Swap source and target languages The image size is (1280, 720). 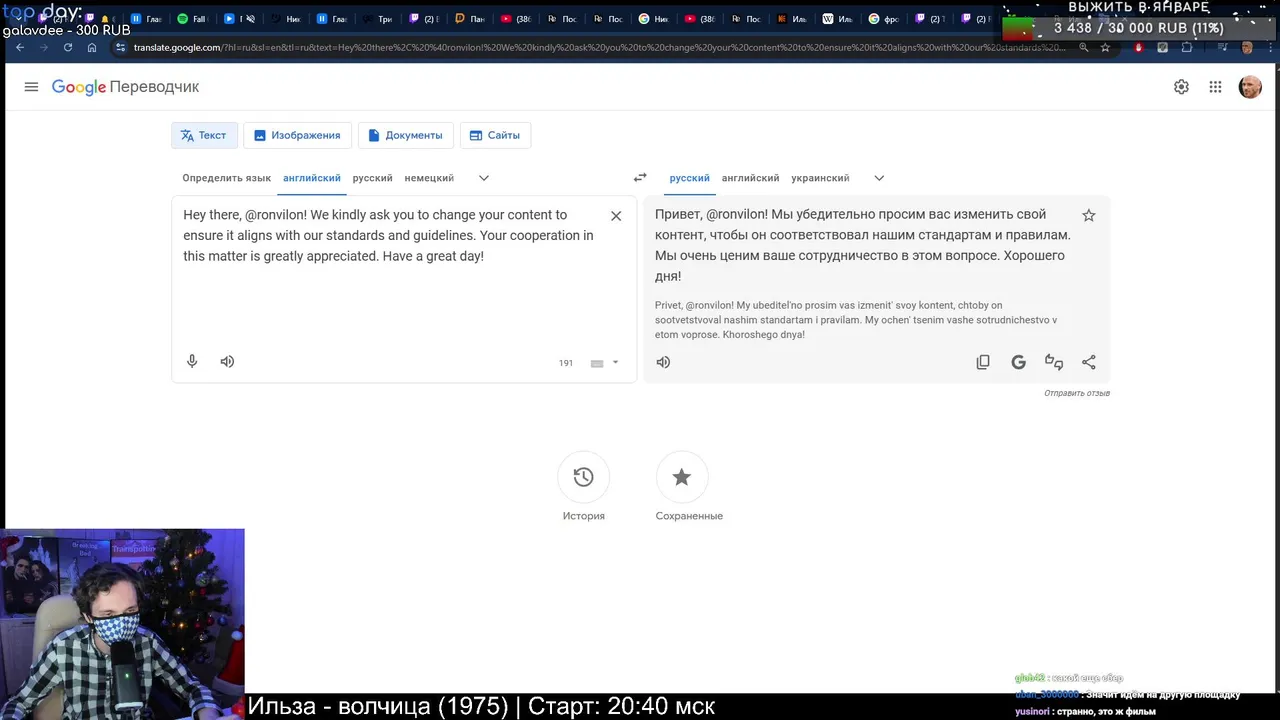640,178
